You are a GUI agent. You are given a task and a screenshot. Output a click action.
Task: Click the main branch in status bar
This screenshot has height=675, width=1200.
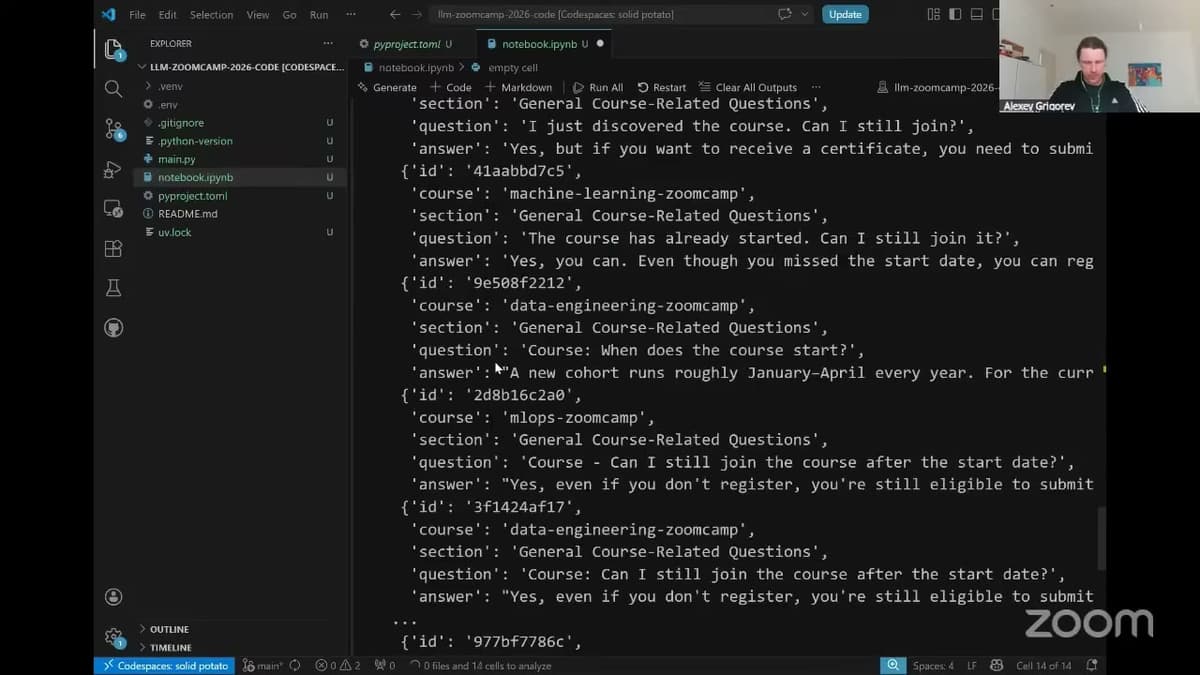tap(264, 665)
